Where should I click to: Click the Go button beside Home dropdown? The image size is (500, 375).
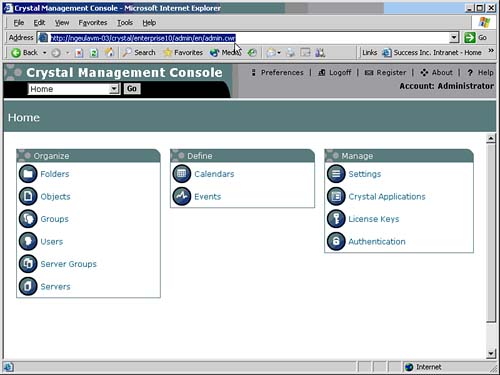point(132,89)
